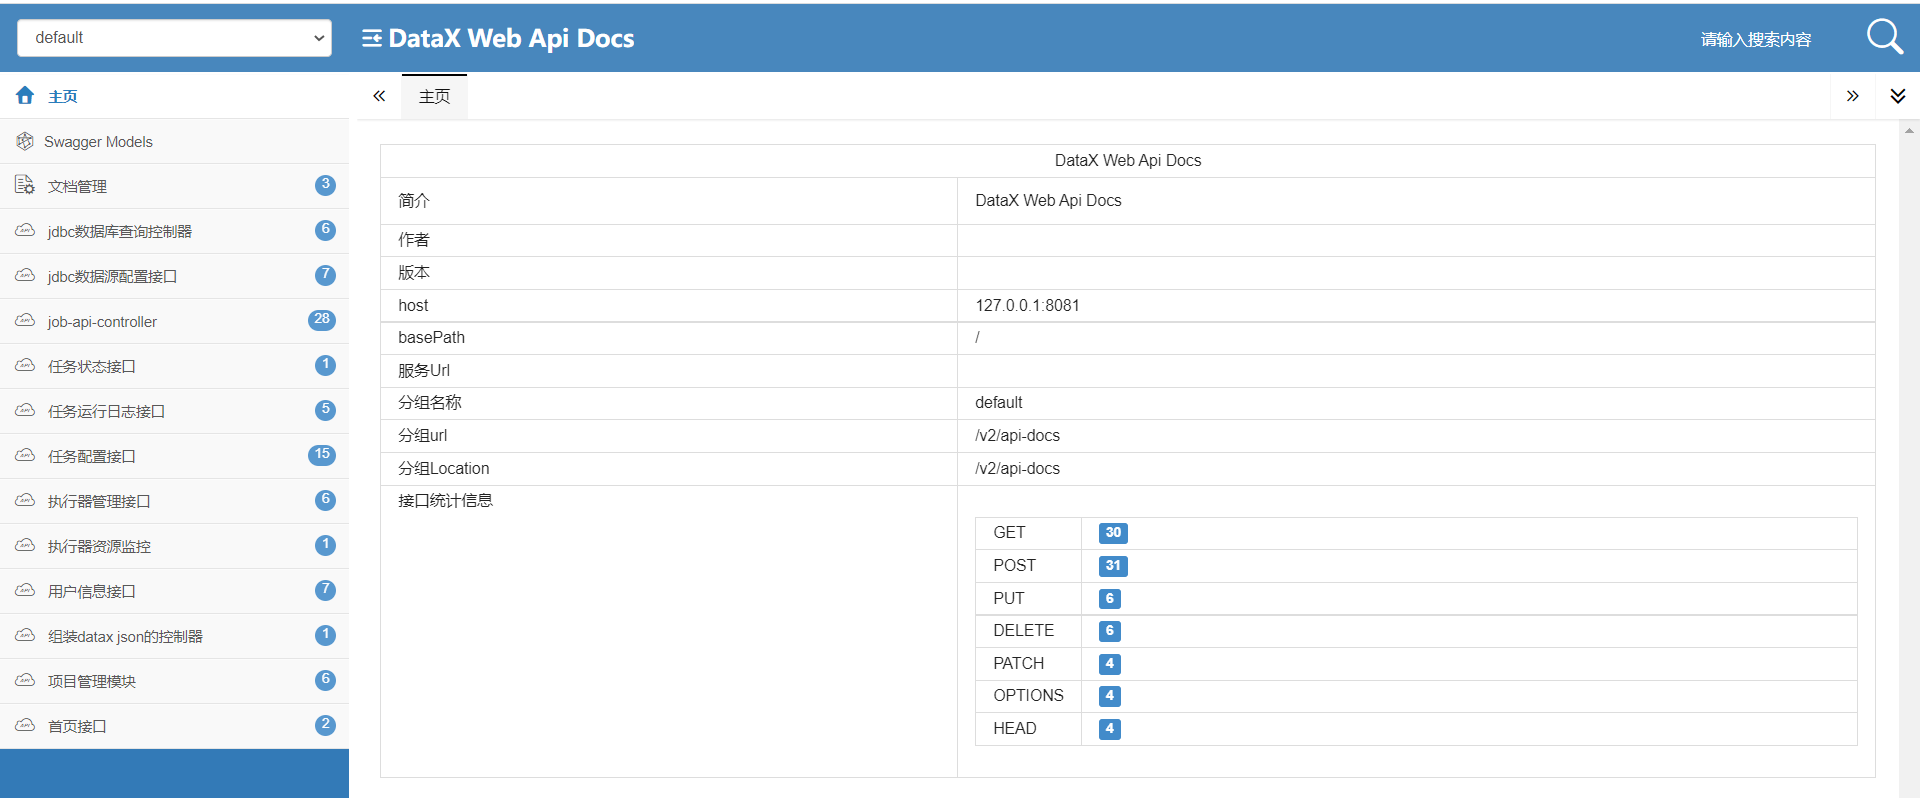Click the POST count badge 31
The height and width of the screenshot is (798, 1920).
coord(1113,566)
